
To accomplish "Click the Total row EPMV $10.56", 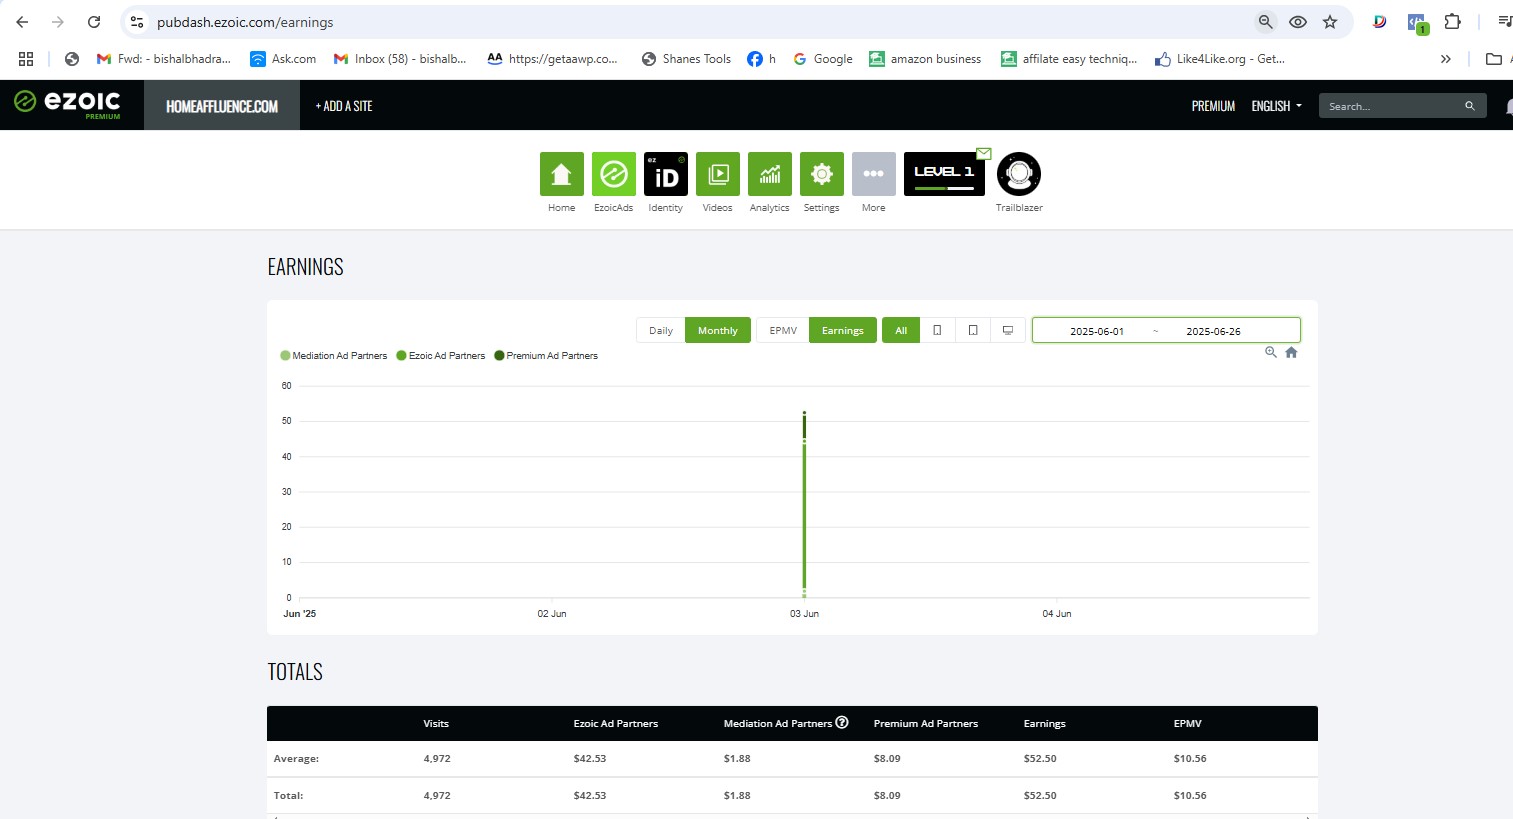I will pyautogui.click(x=1190, y=795).
